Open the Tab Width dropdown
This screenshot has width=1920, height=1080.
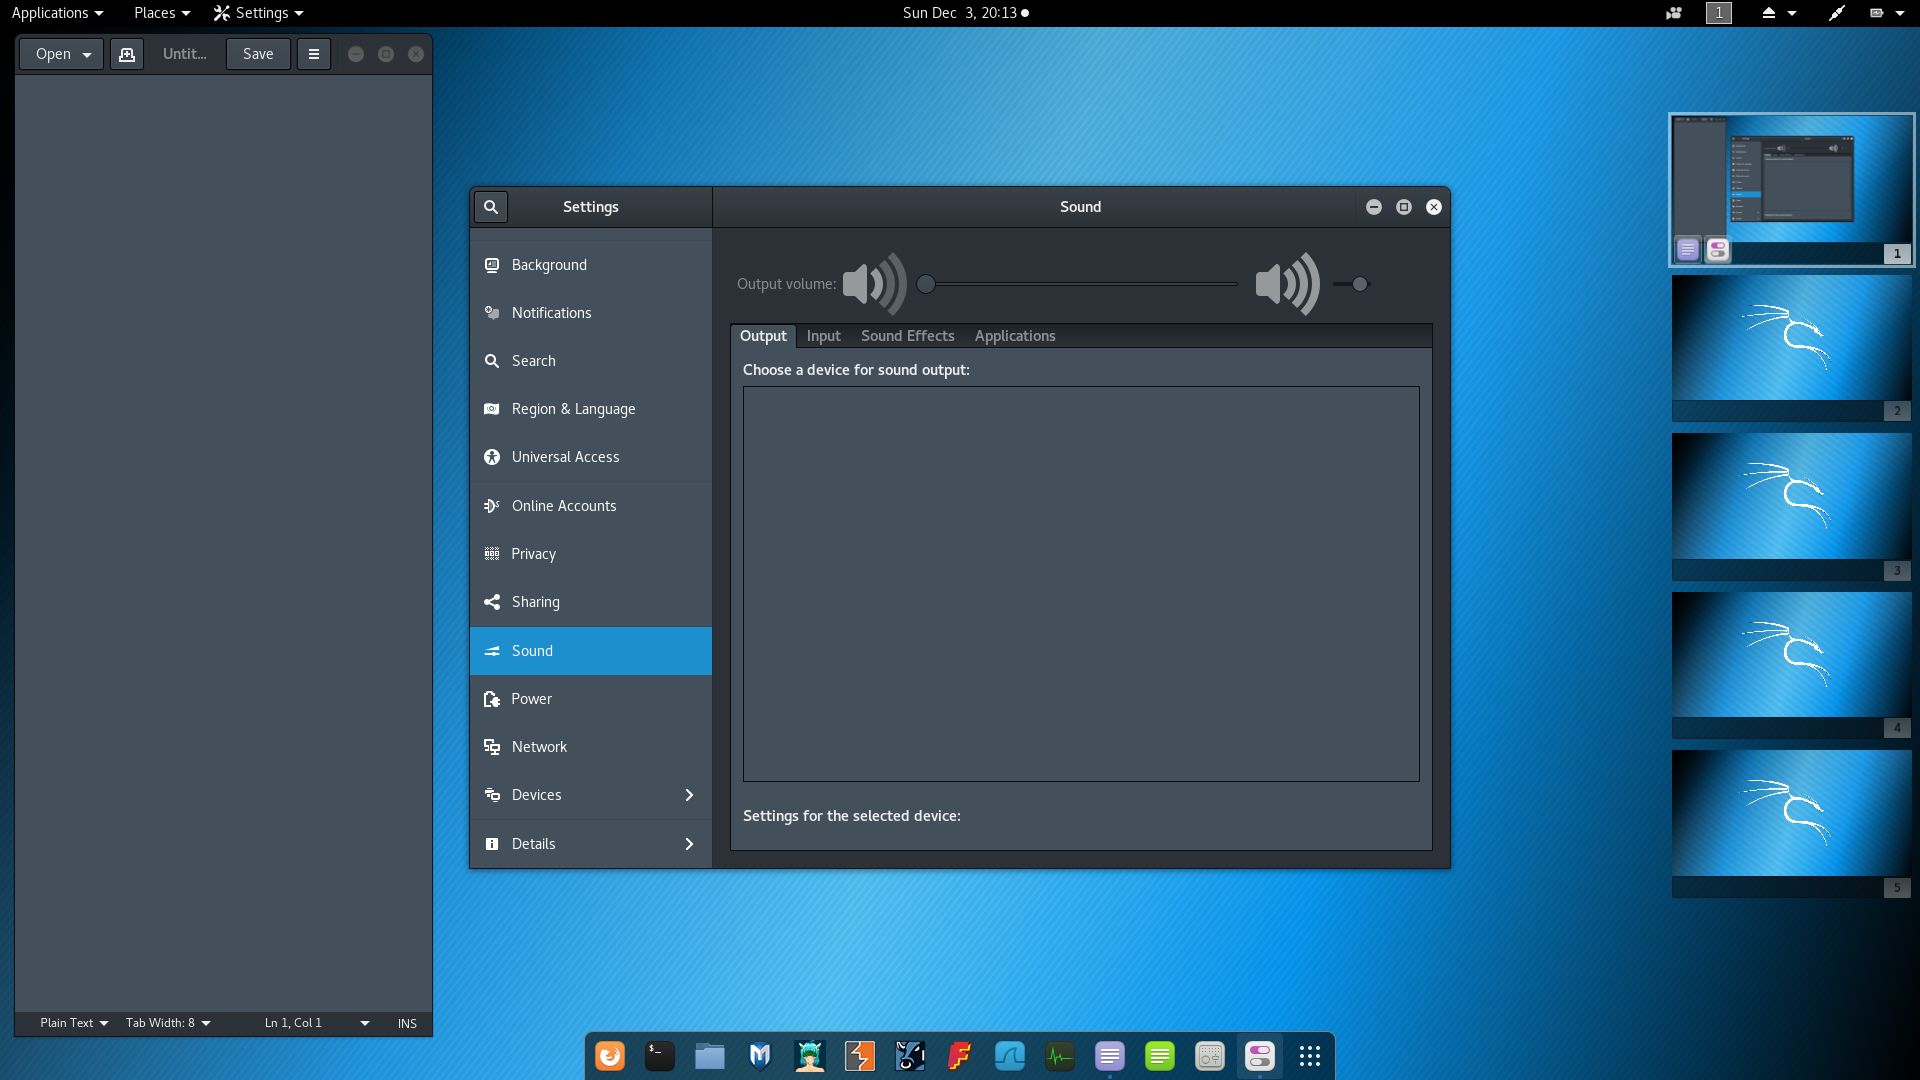(x=168, y=1023)
